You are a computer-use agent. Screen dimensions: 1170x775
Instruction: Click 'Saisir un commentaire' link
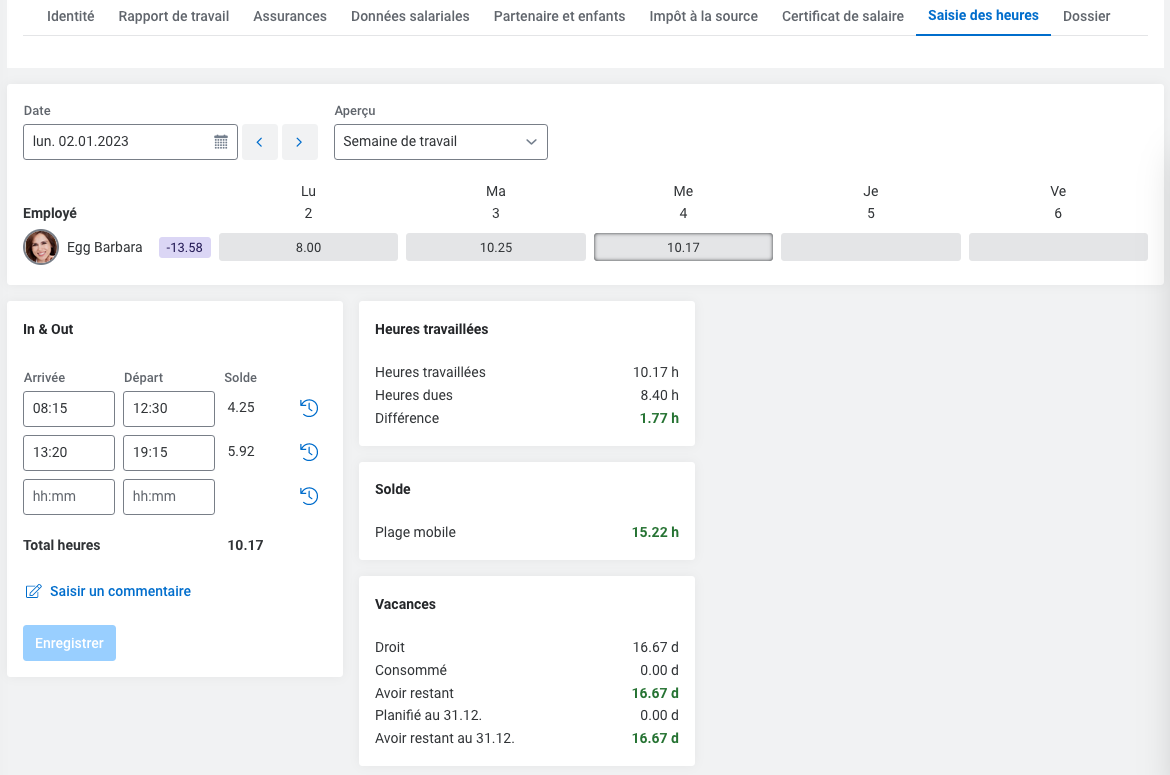pyautogui.click(x=120, y=591)
